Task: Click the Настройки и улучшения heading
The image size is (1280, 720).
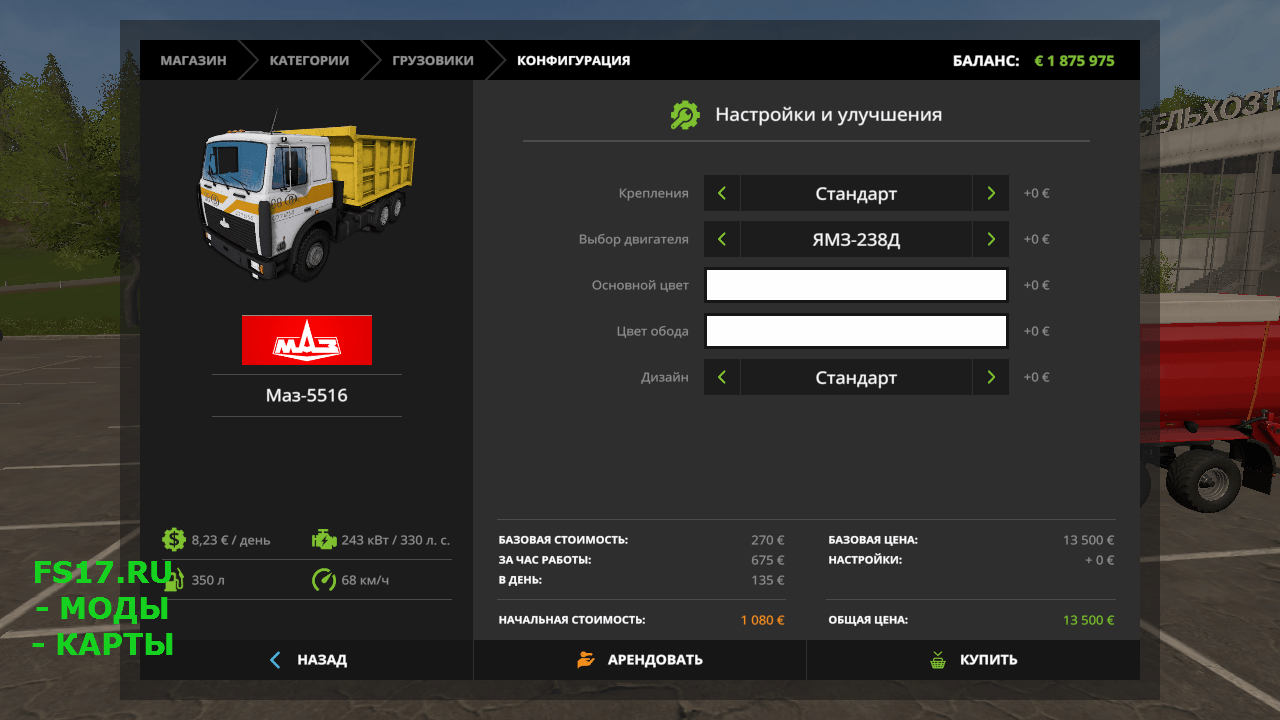Action: point(828,114)
